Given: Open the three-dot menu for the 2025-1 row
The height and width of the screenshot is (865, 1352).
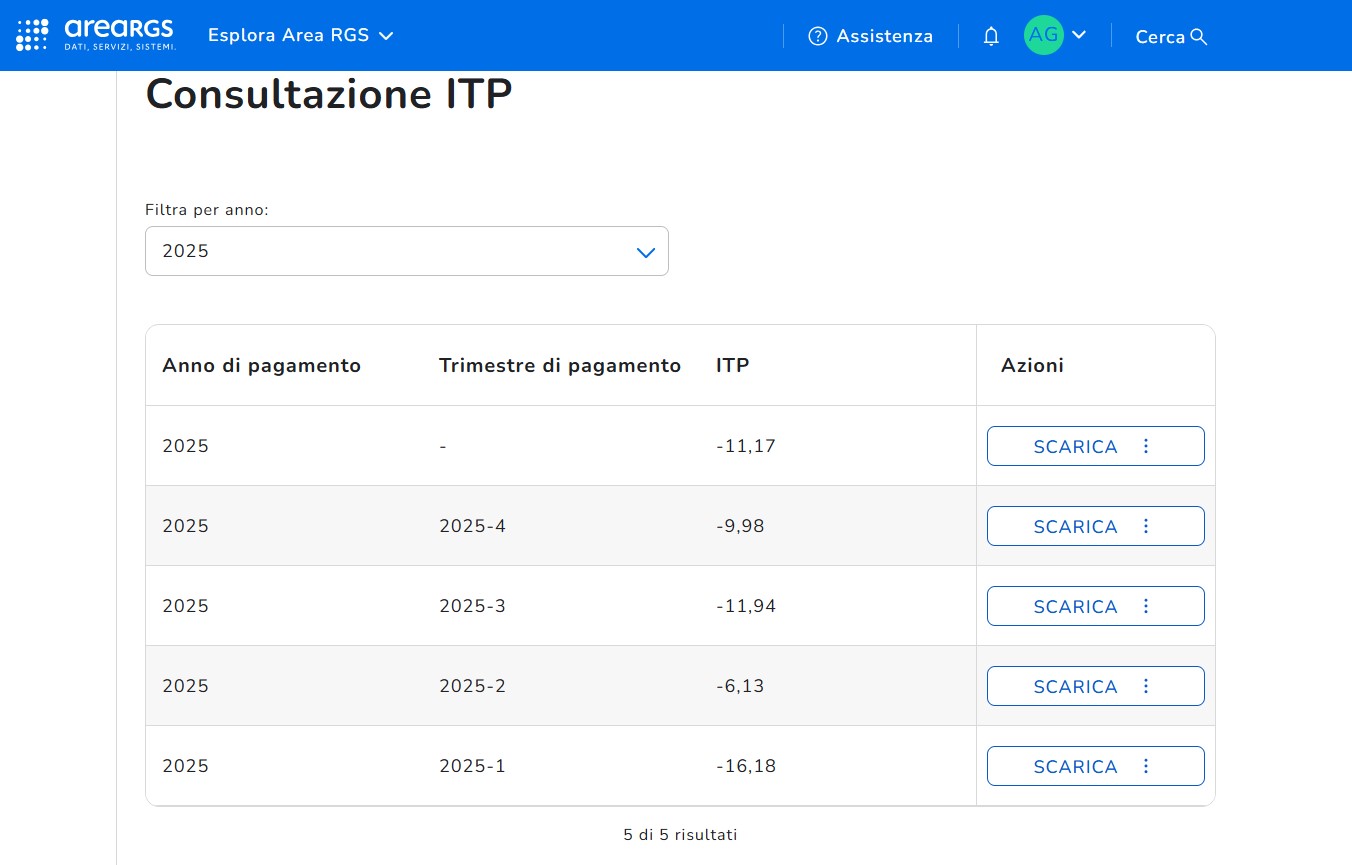Looking at the screenshot, I should click(1146, 766).
